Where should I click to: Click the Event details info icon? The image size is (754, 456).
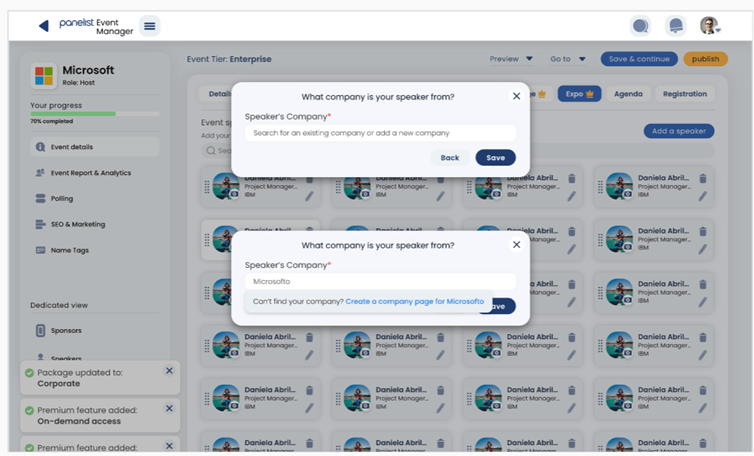click(40, 147)
